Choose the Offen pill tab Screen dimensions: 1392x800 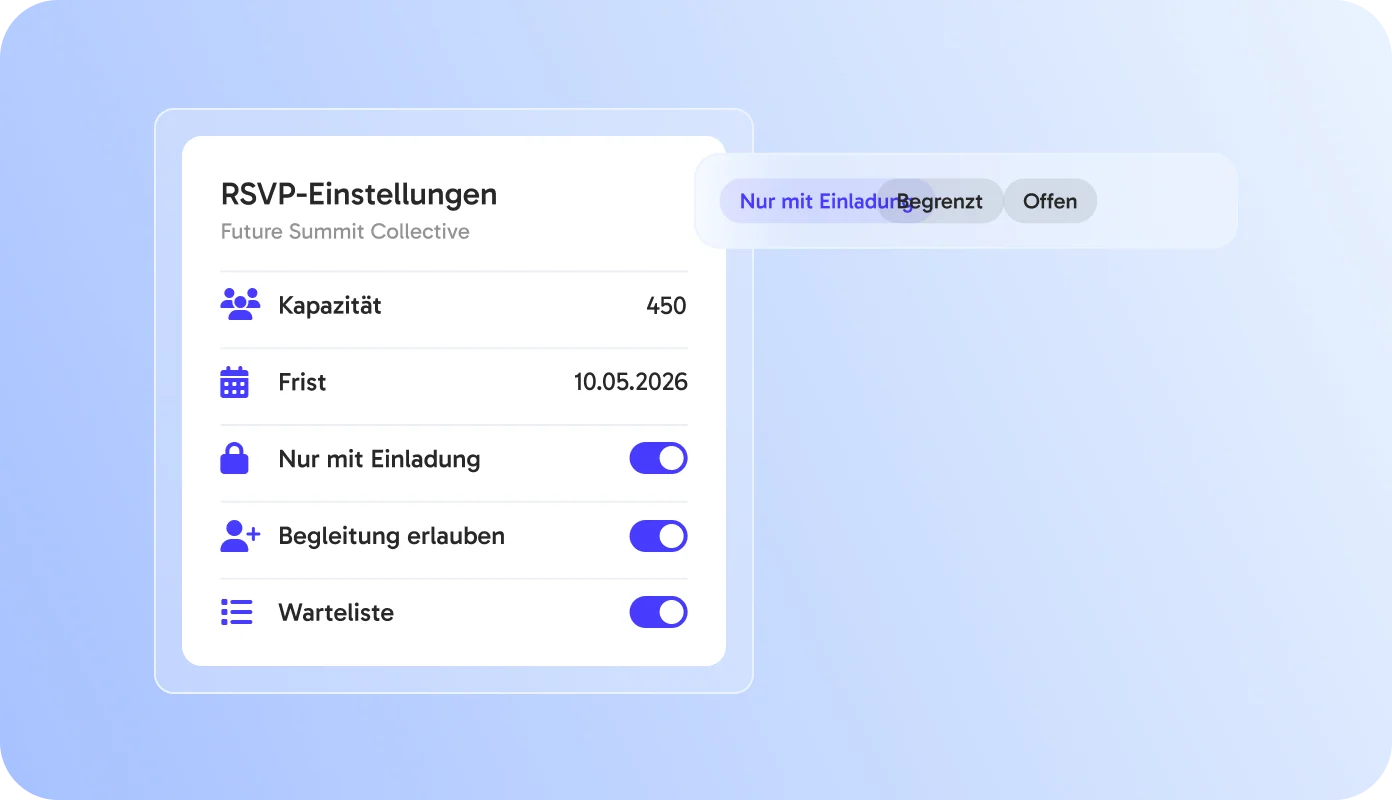click(x=1050, y=201)
